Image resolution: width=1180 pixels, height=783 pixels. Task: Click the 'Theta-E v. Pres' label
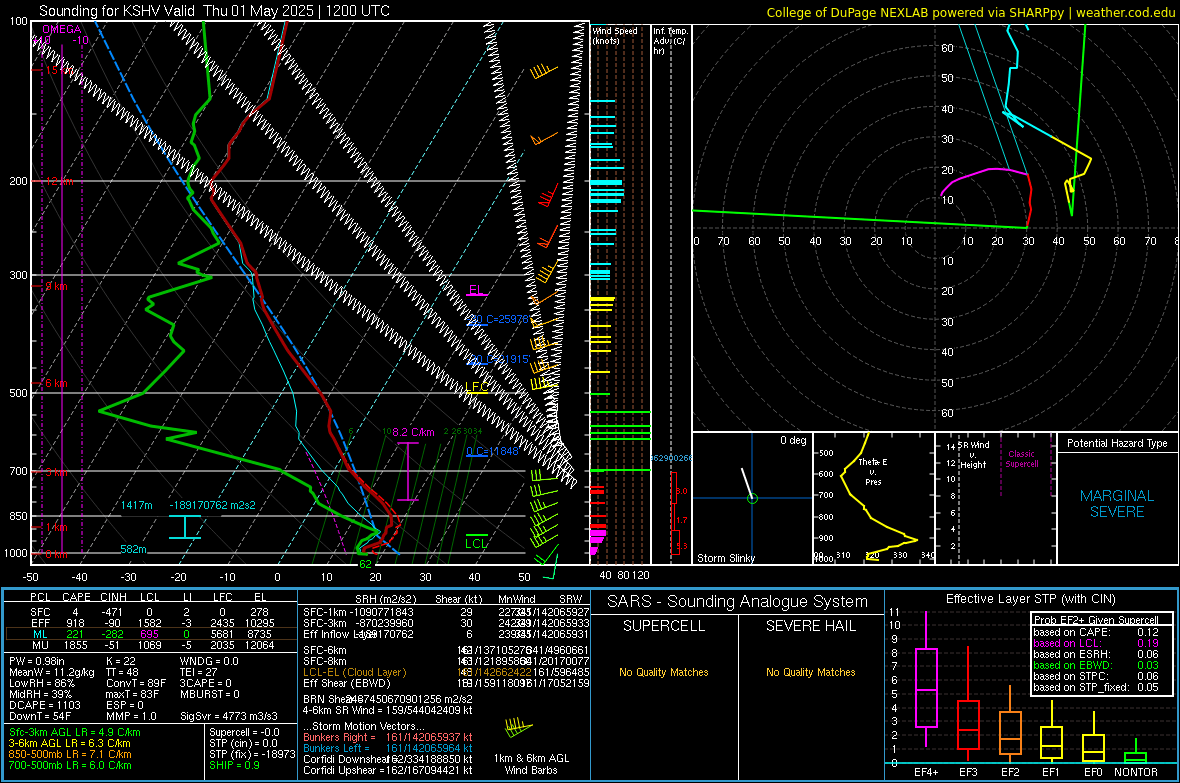pos(873,471)
